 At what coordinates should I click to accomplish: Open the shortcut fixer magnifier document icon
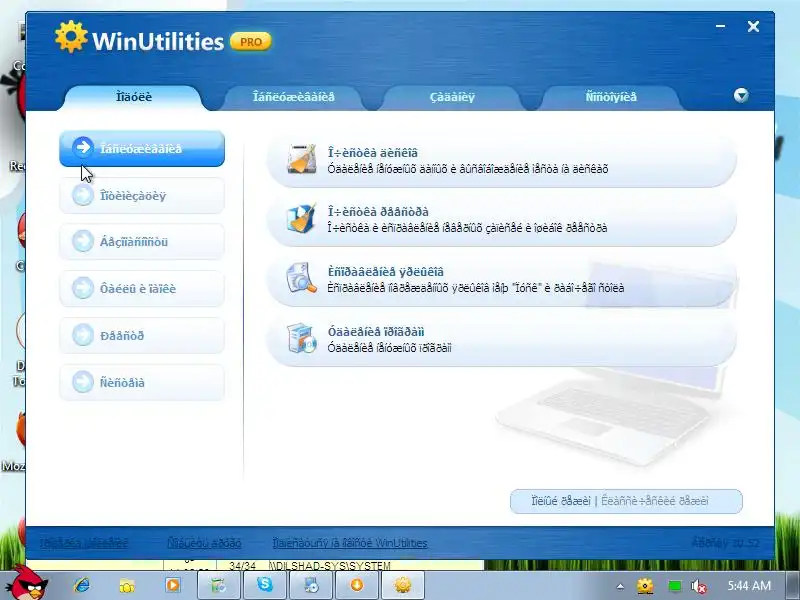[301, 278]
